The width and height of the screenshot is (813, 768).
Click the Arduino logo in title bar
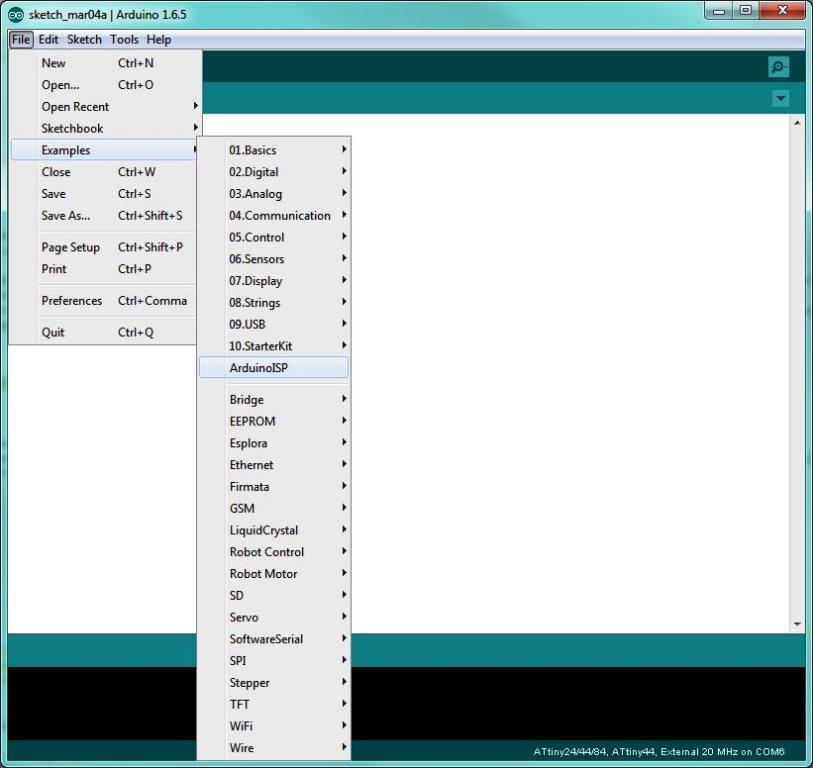click(16, 15)
